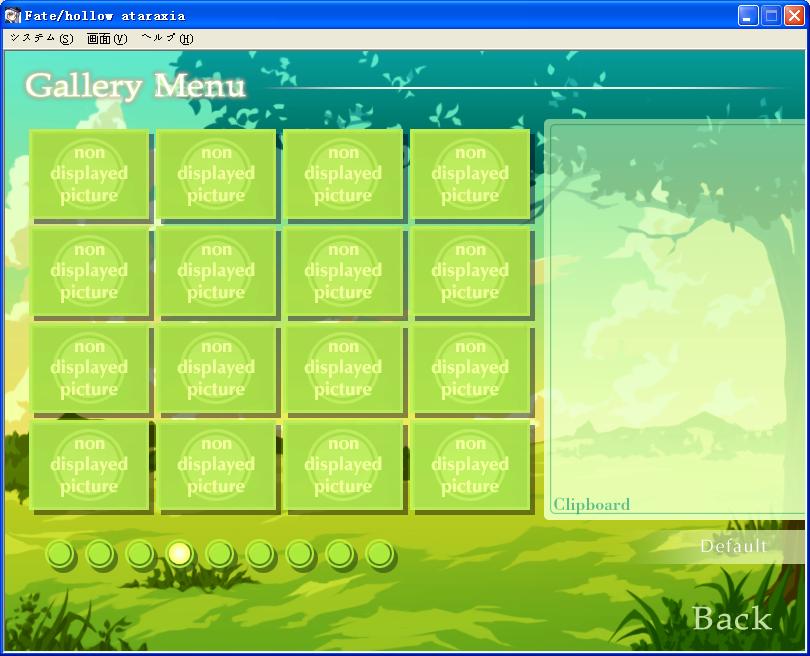The image size is (810, 656).
Task: Select second gallery page dot
Action: point(100,554)
